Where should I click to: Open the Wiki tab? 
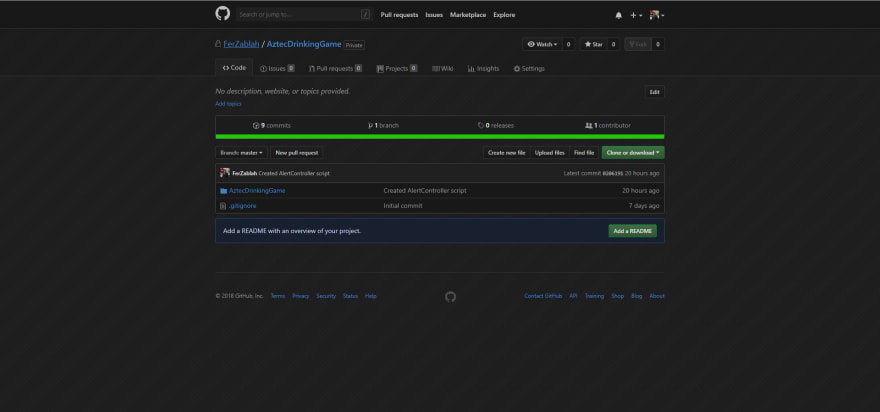(443, 68)
